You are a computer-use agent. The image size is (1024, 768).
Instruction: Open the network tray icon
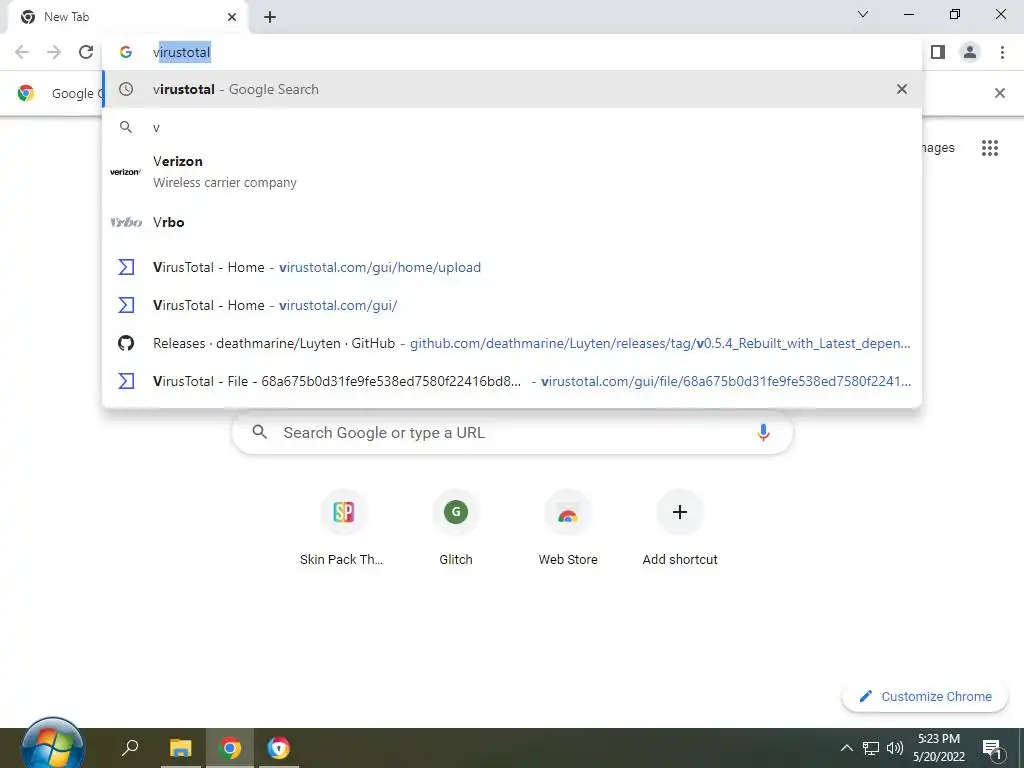point(871,748)
